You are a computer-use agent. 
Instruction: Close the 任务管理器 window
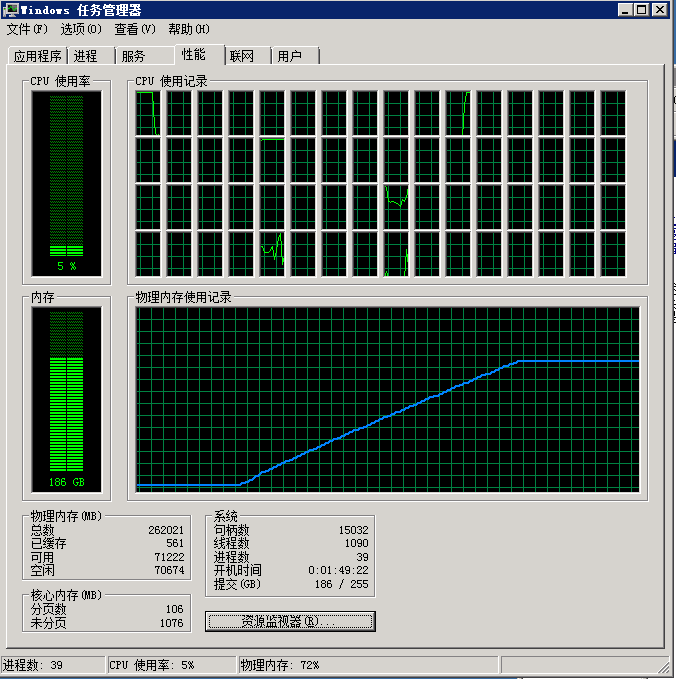[x=660, y=10]
